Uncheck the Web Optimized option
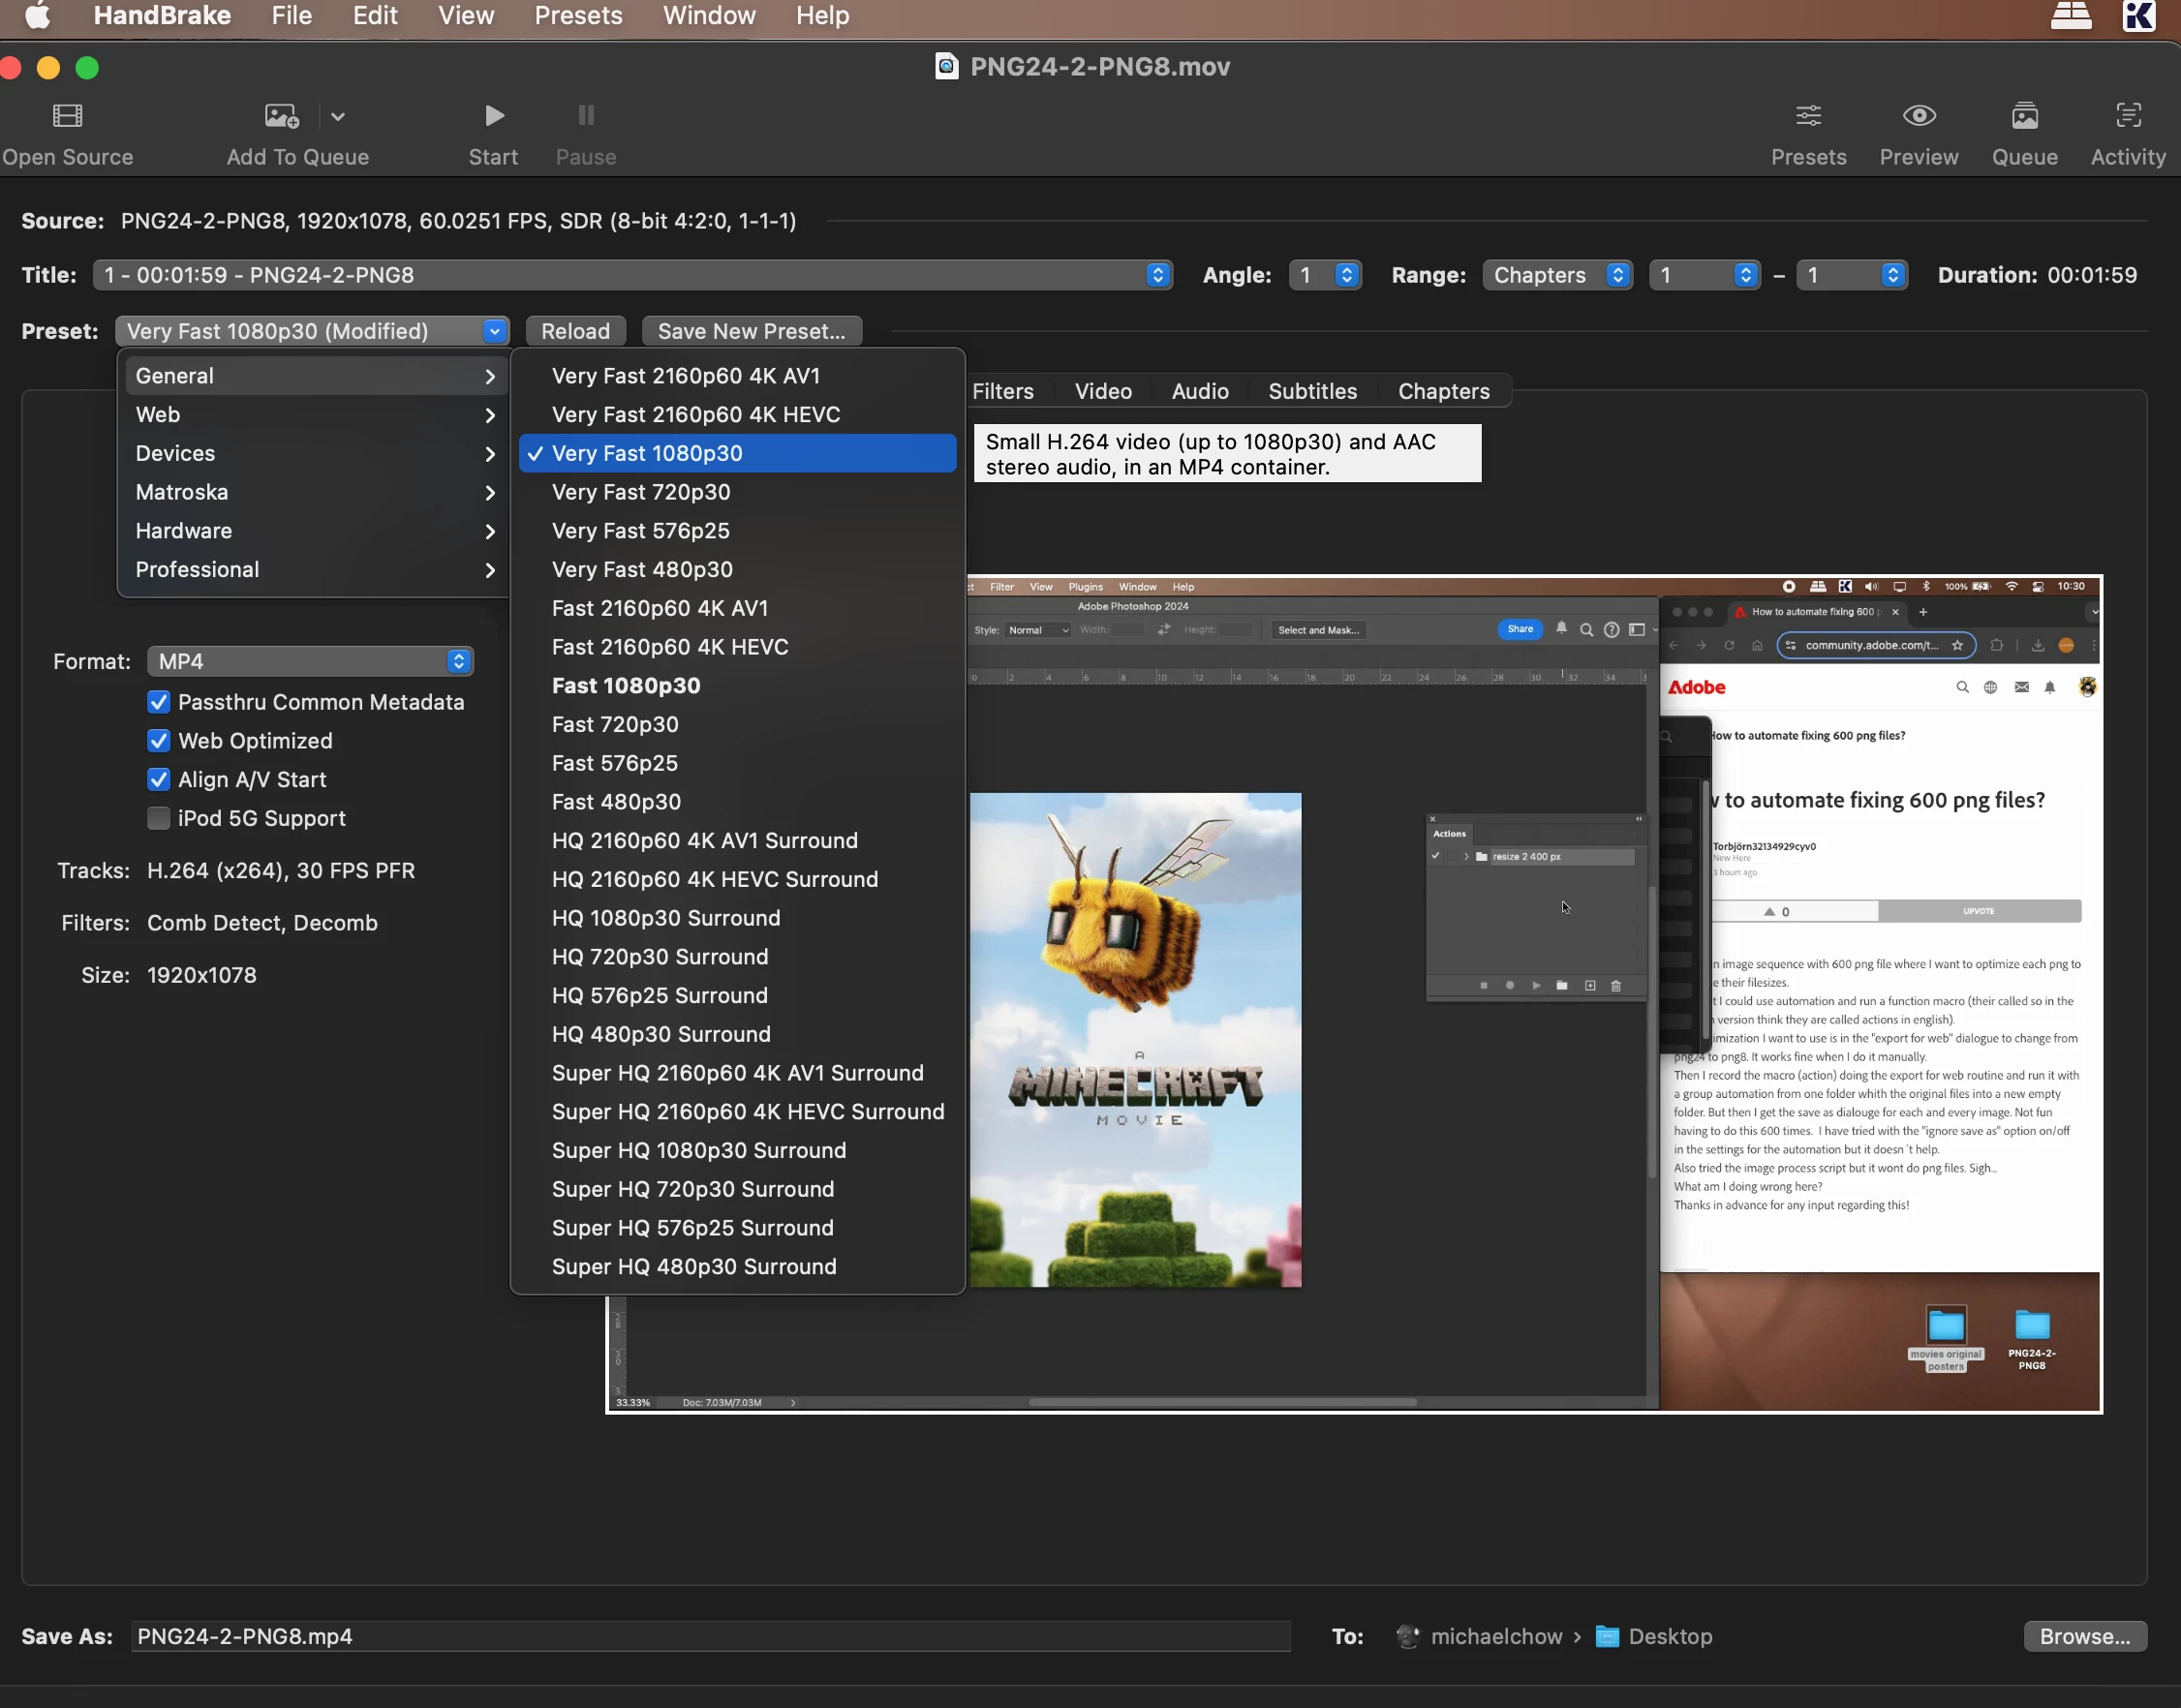Image resolution: width=2181 pixels, height=1708 pixels. click(158, 741)
